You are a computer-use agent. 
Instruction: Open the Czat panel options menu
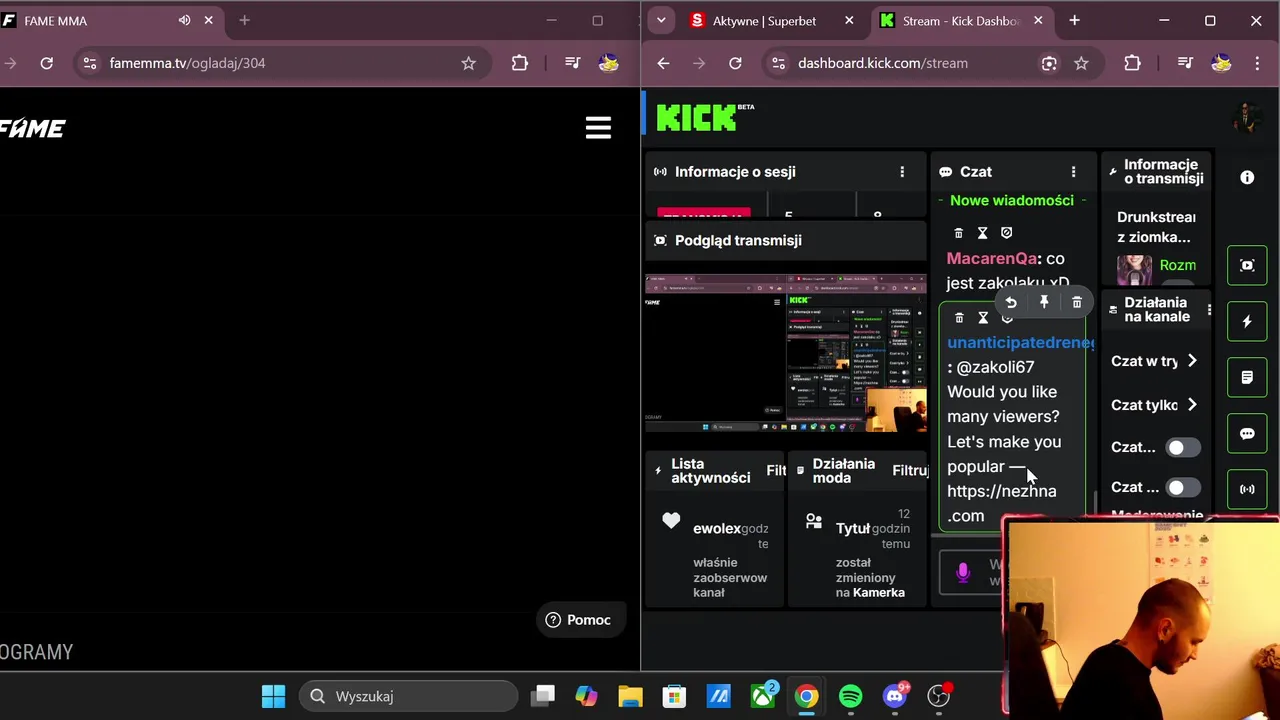1073,172
